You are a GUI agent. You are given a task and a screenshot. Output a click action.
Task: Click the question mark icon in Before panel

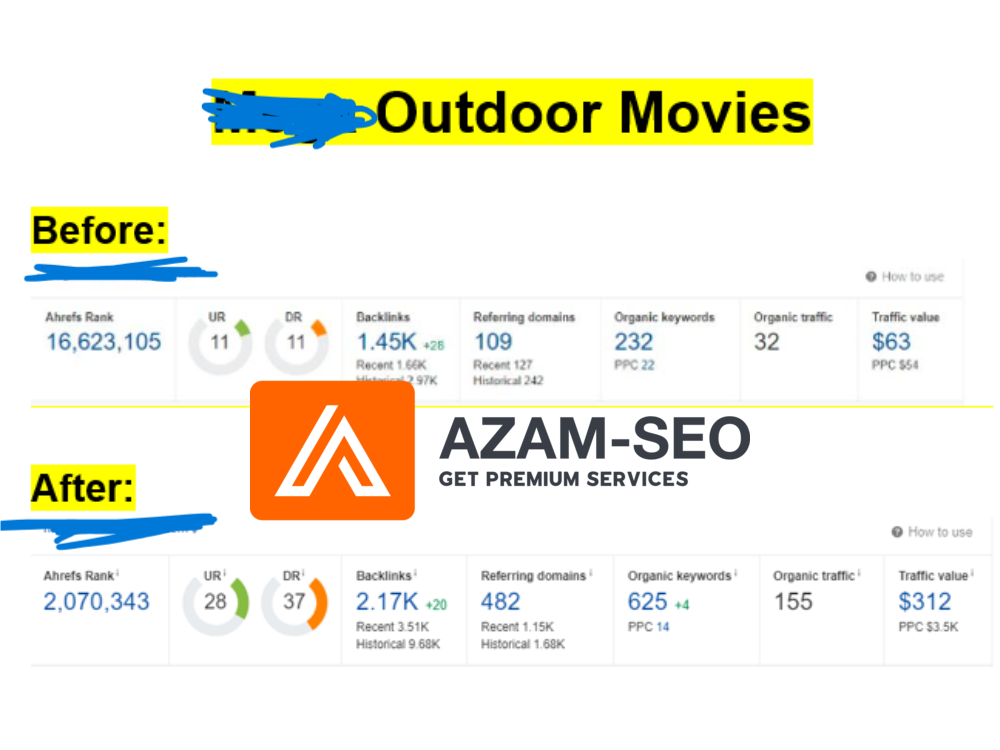coord(871,277)
